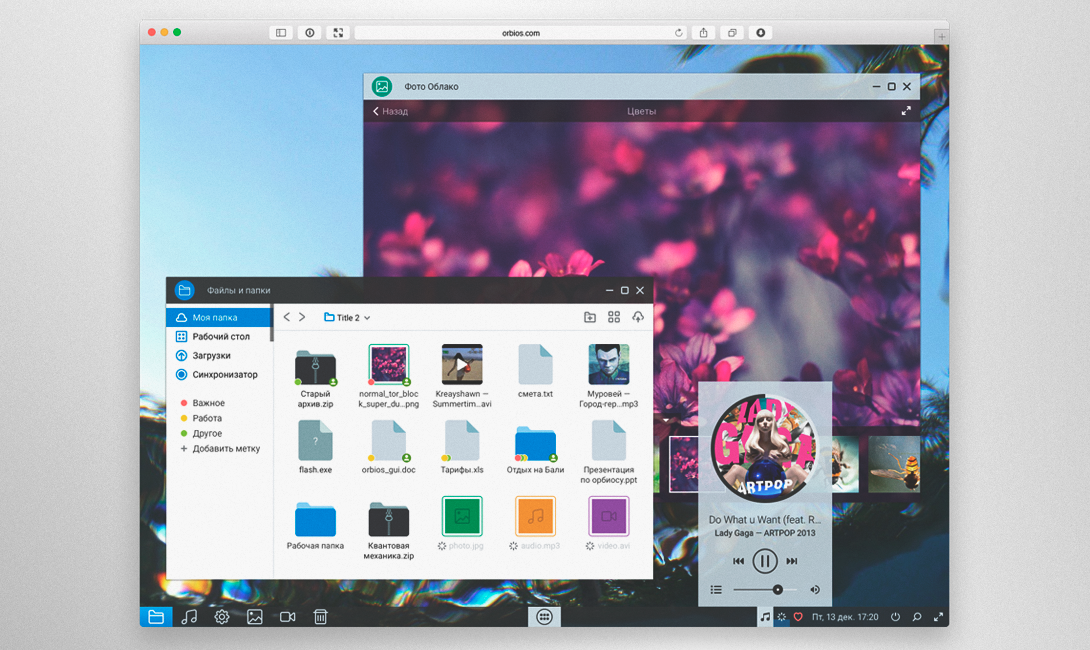Select the flash.exe file
Viewport: 1090px width, 650px height.
click(315, 447)
